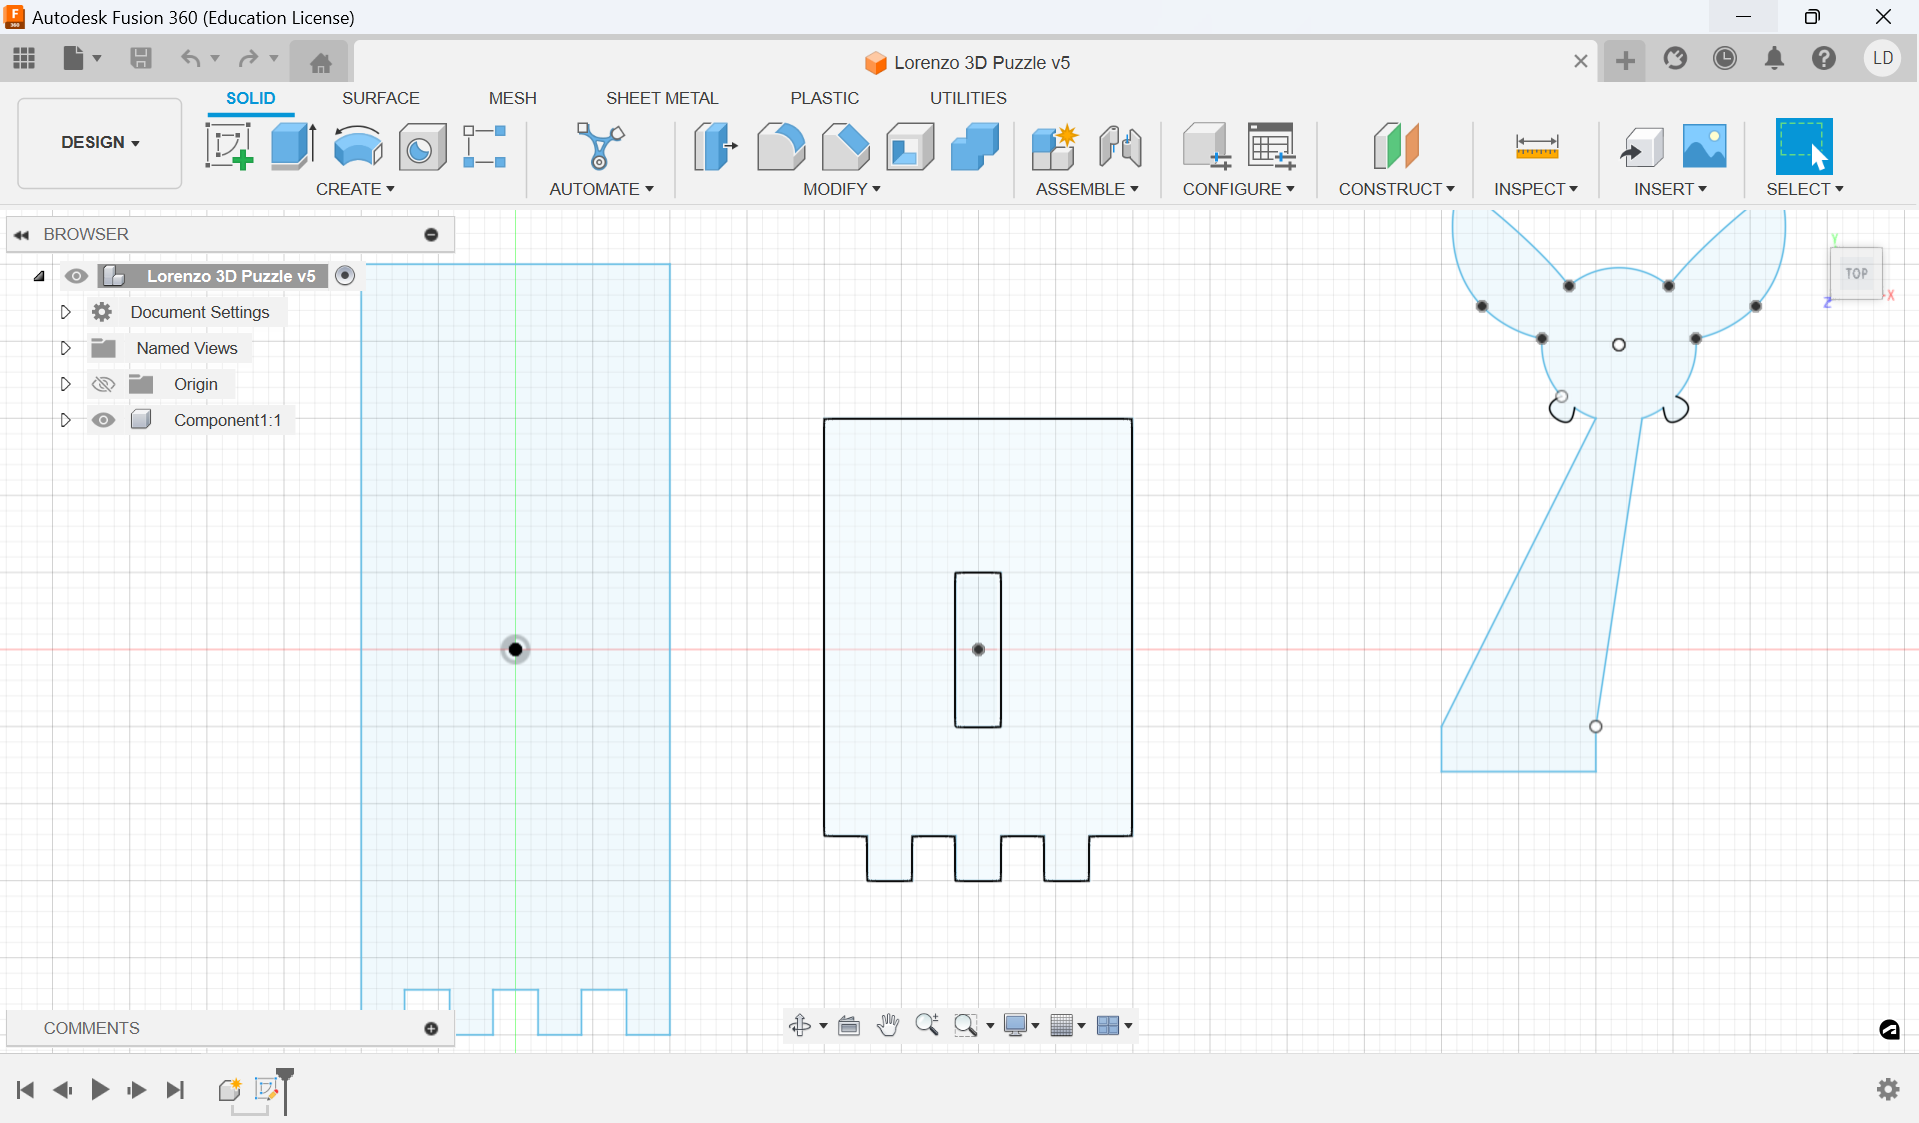Open the Change Parameters table icon
Viewport: 1919px width, 1123px height.
pos(1272,147)
